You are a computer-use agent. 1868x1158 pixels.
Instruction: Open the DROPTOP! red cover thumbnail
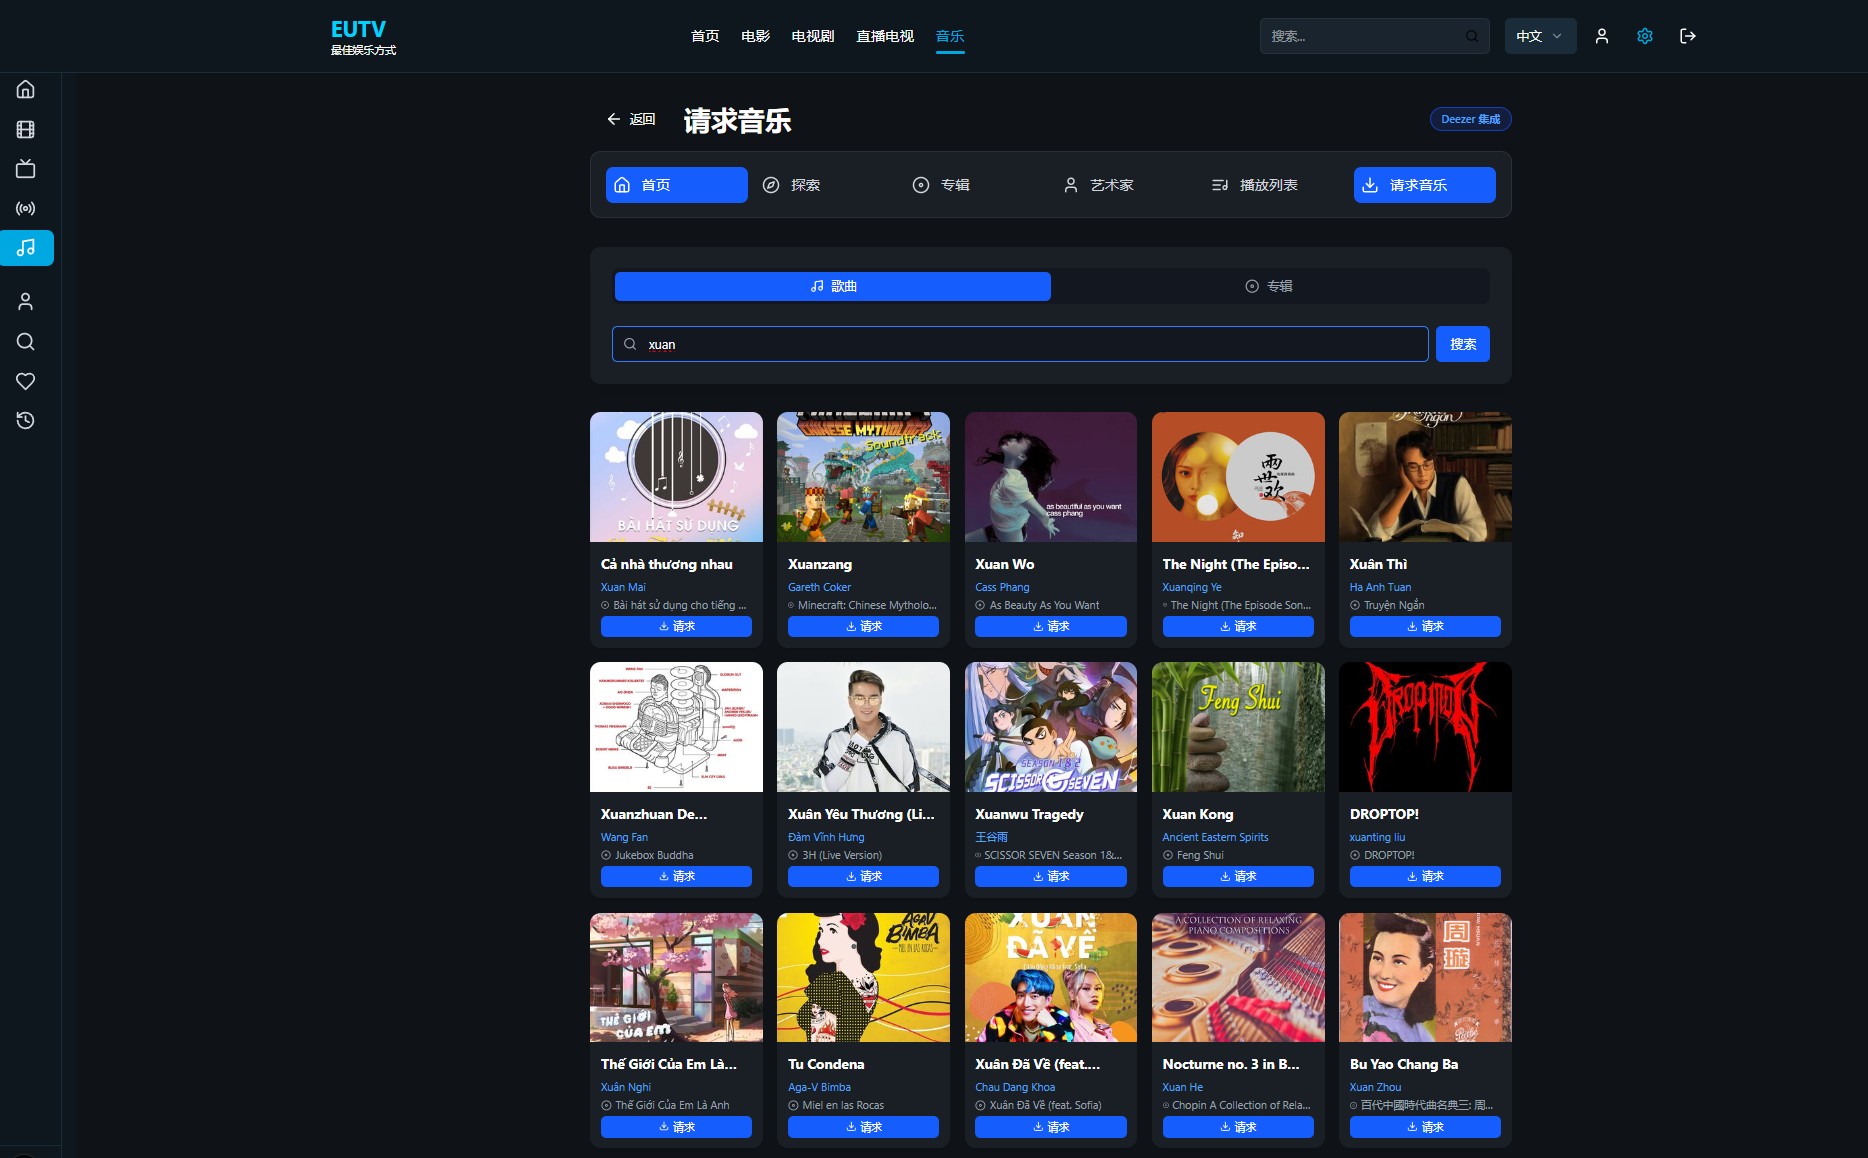coord(1425,727)
